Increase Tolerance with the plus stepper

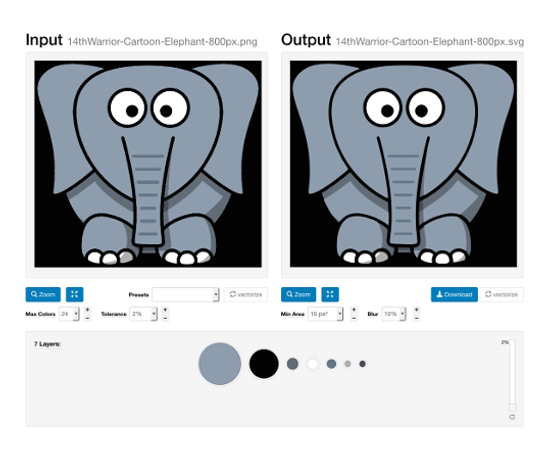click(165, 310)
